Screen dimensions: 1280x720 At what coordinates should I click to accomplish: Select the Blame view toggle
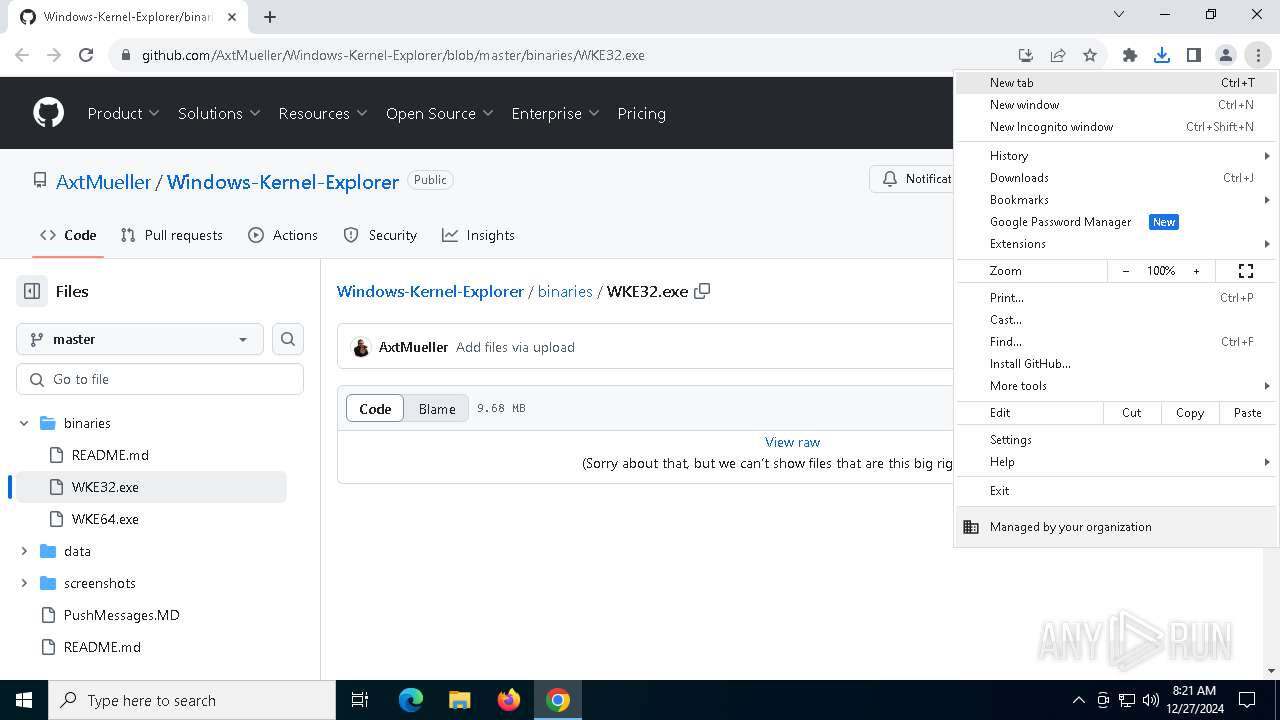[x=437, y=408]
